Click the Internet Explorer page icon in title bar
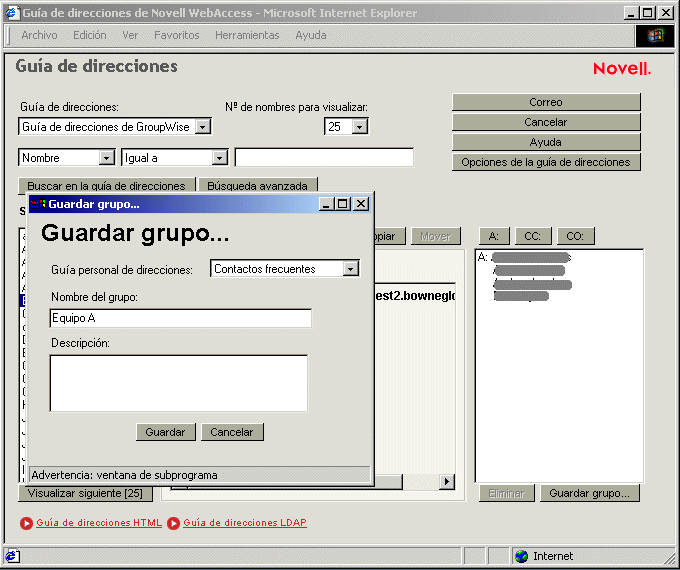The height and width of the screenshot is (570, 680). tap(11, 13)
